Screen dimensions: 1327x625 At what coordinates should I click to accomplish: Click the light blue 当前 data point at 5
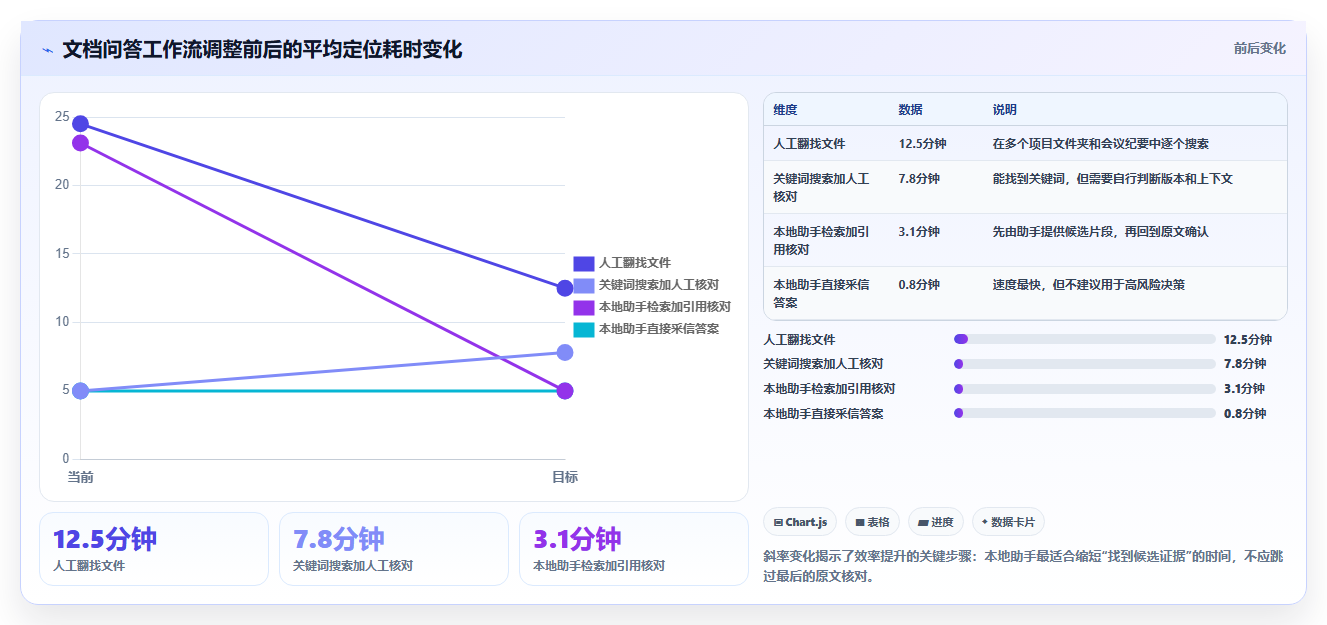click(80, 391)
